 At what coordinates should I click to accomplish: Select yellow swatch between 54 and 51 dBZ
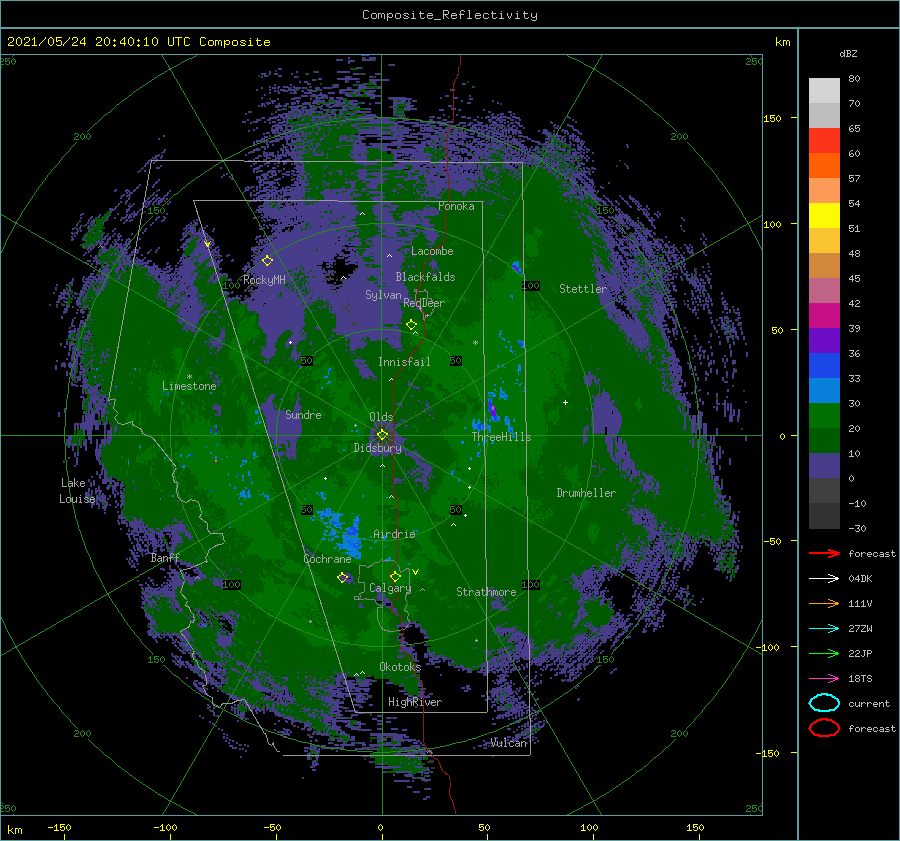click(824, 216)
